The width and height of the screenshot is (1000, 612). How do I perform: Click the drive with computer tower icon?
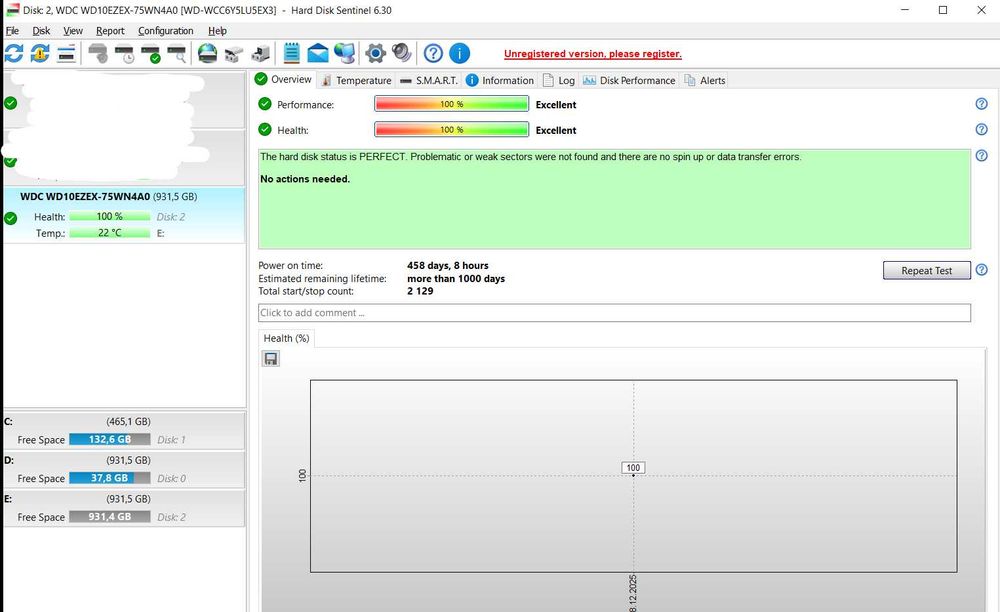(260, 54)
